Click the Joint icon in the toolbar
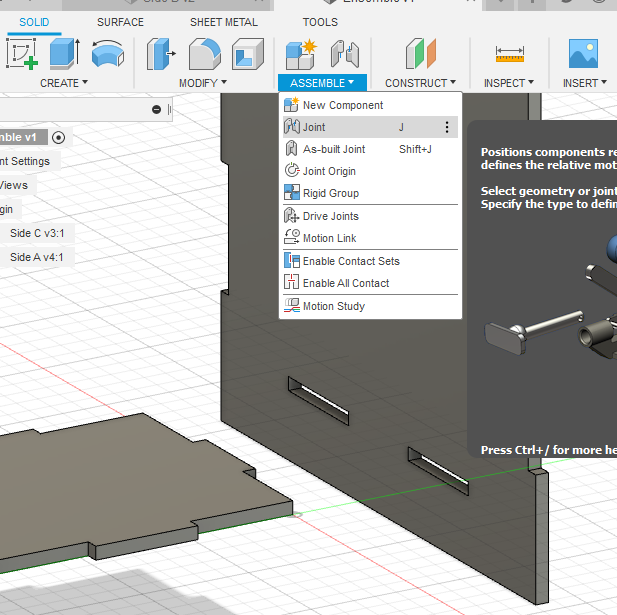 [345, 54]
